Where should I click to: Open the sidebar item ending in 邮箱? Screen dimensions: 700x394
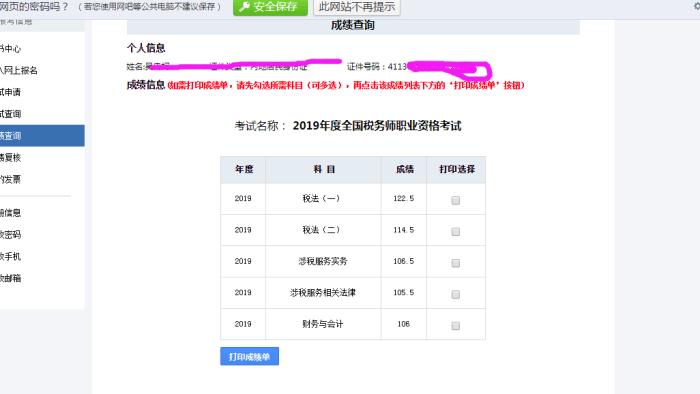[x=11, y=278]
